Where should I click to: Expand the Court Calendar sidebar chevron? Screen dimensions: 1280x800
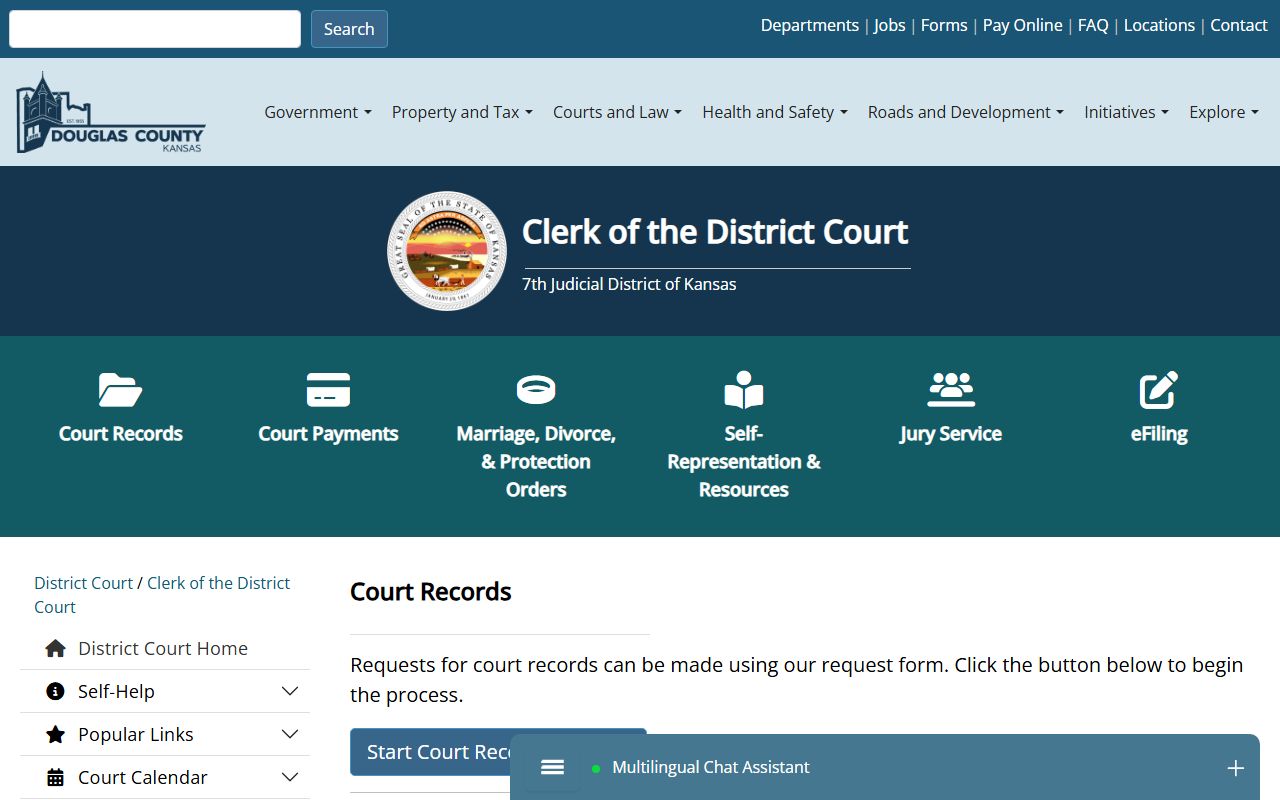pyautogui.click(x=290, y=777)
